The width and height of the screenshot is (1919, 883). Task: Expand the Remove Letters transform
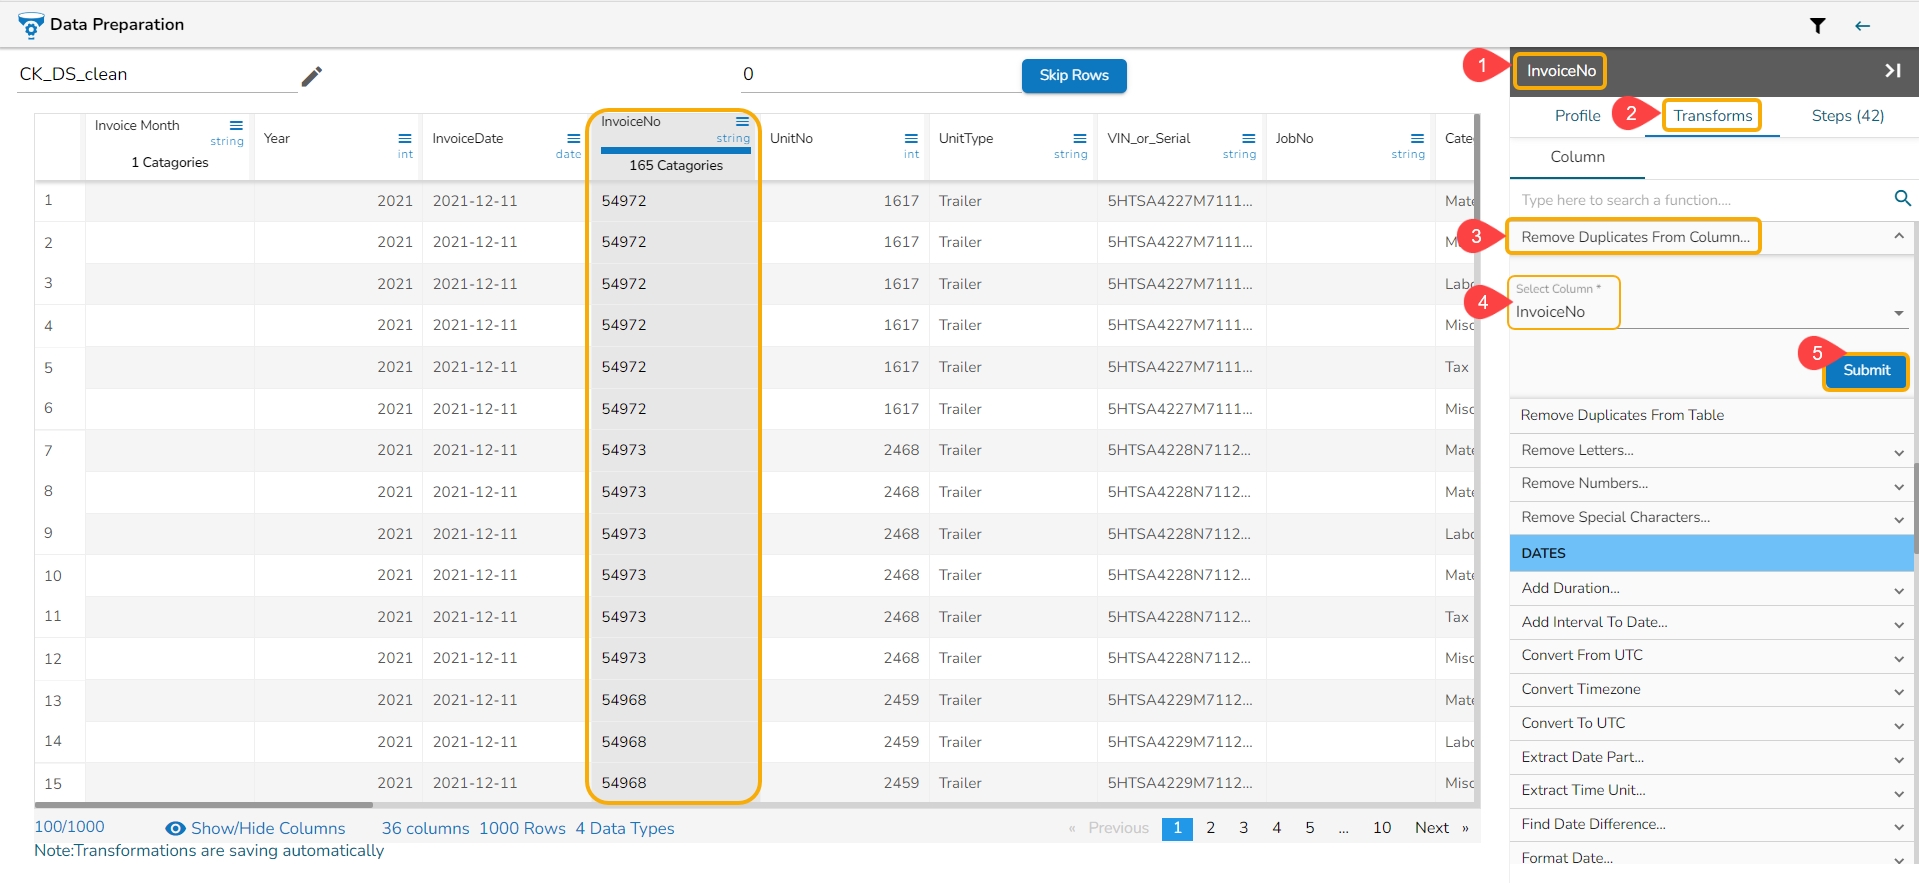coord(1897,452)
